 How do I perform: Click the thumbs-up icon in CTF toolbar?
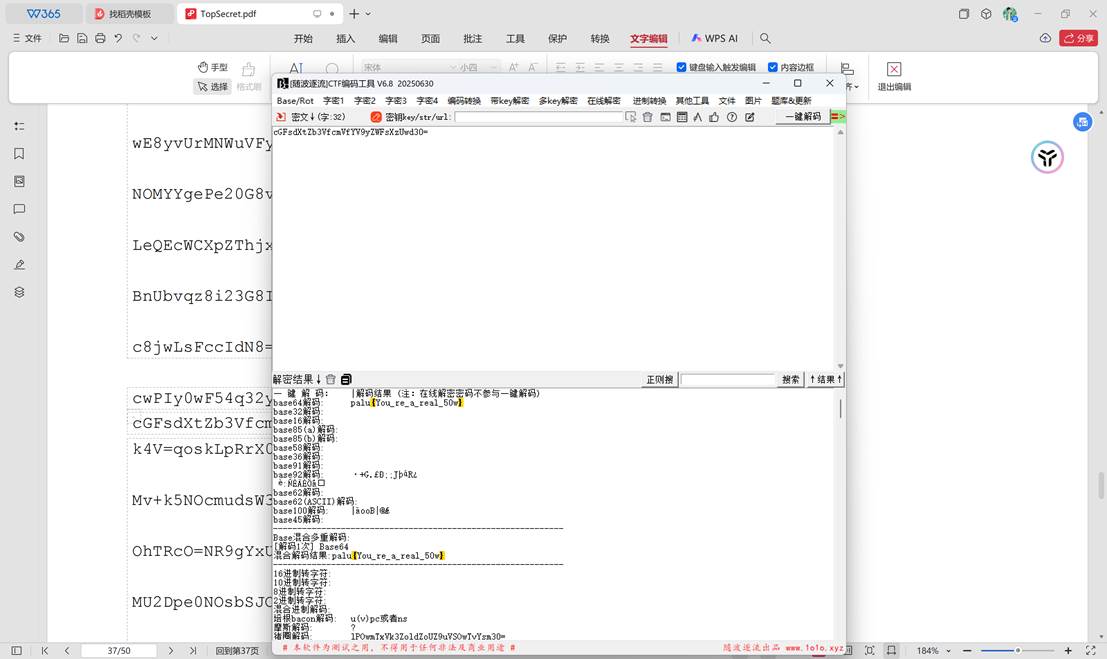point(714,117)
